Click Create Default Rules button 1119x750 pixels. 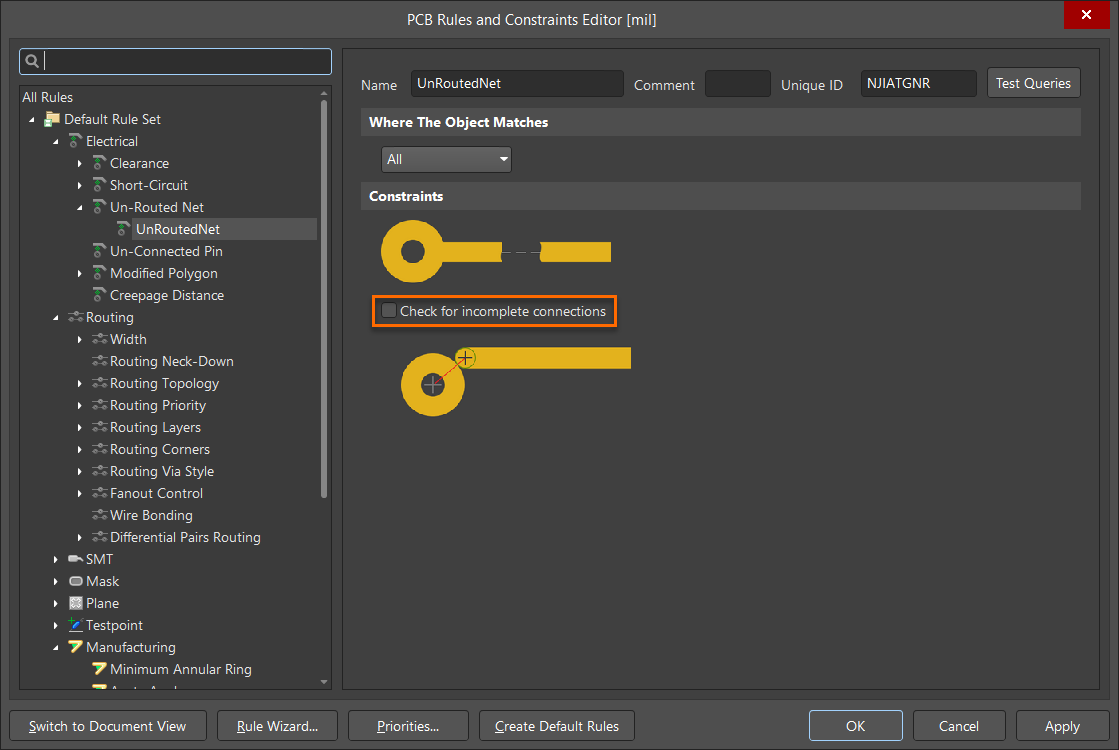[557, 726]
